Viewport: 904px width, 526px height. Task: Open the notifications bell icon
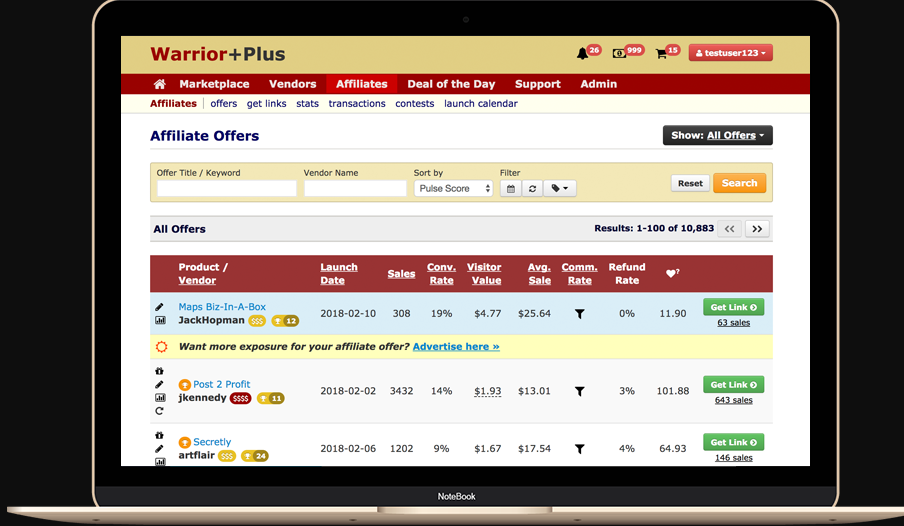[582, 54]
